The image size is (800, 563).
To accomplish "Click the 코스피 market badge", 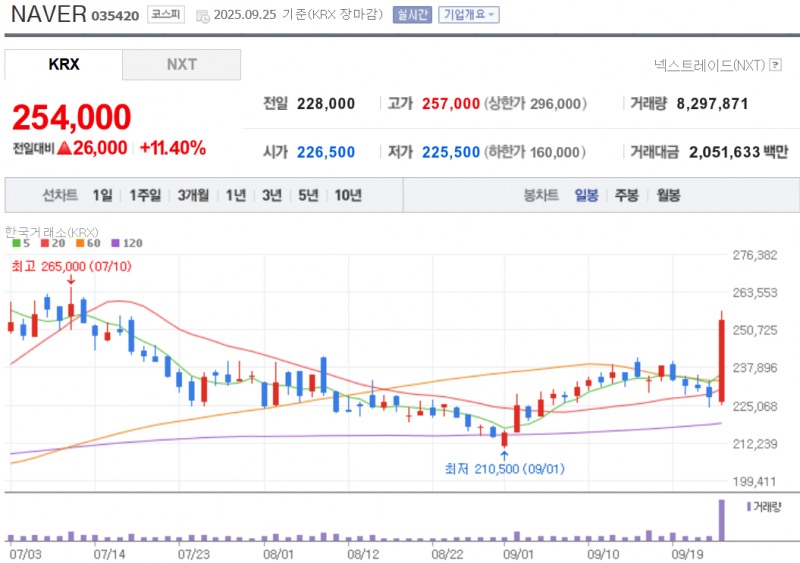I will pyautogui.click(x=164, y=15).
